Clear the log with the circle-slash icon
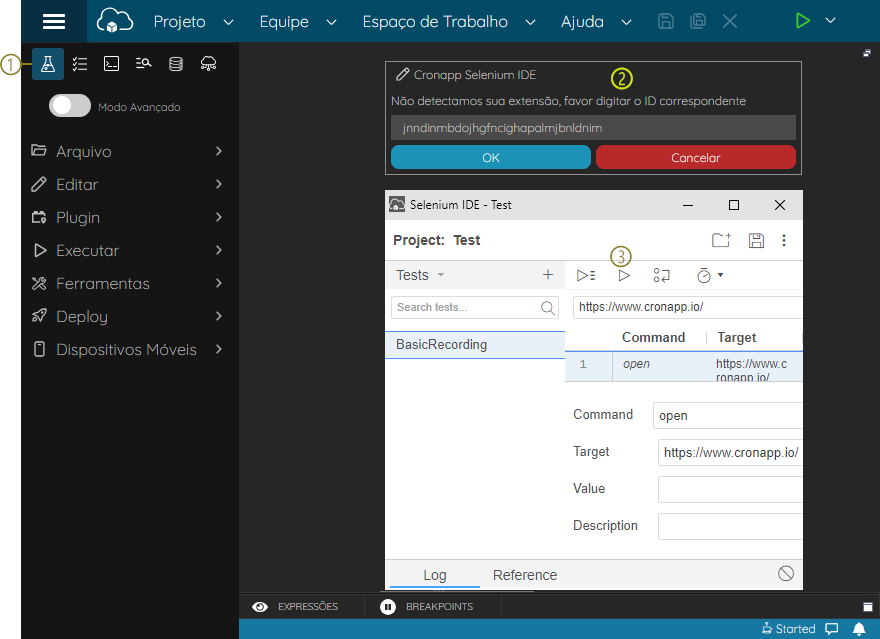The height and width of the screenshot is (639, 880). click(x=786, y=573)
